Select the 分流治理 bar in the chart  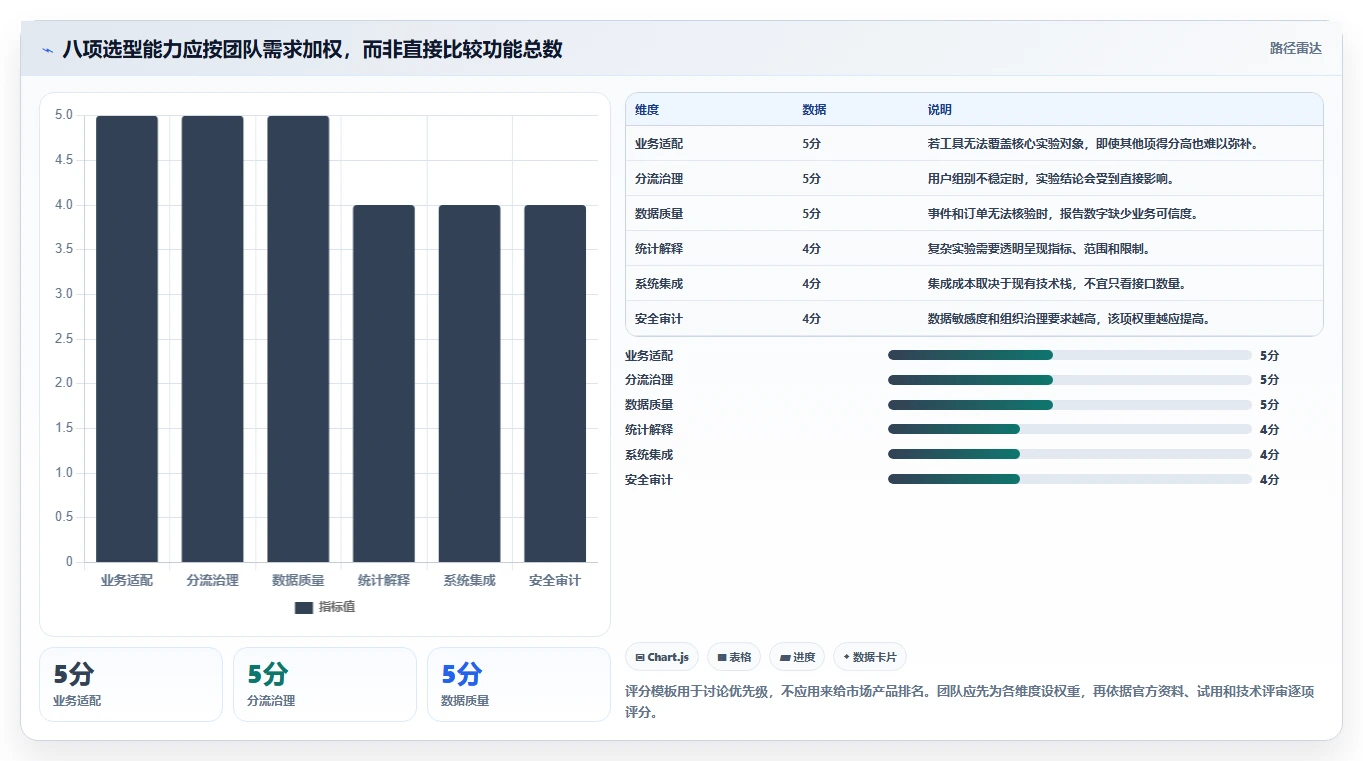213,339
